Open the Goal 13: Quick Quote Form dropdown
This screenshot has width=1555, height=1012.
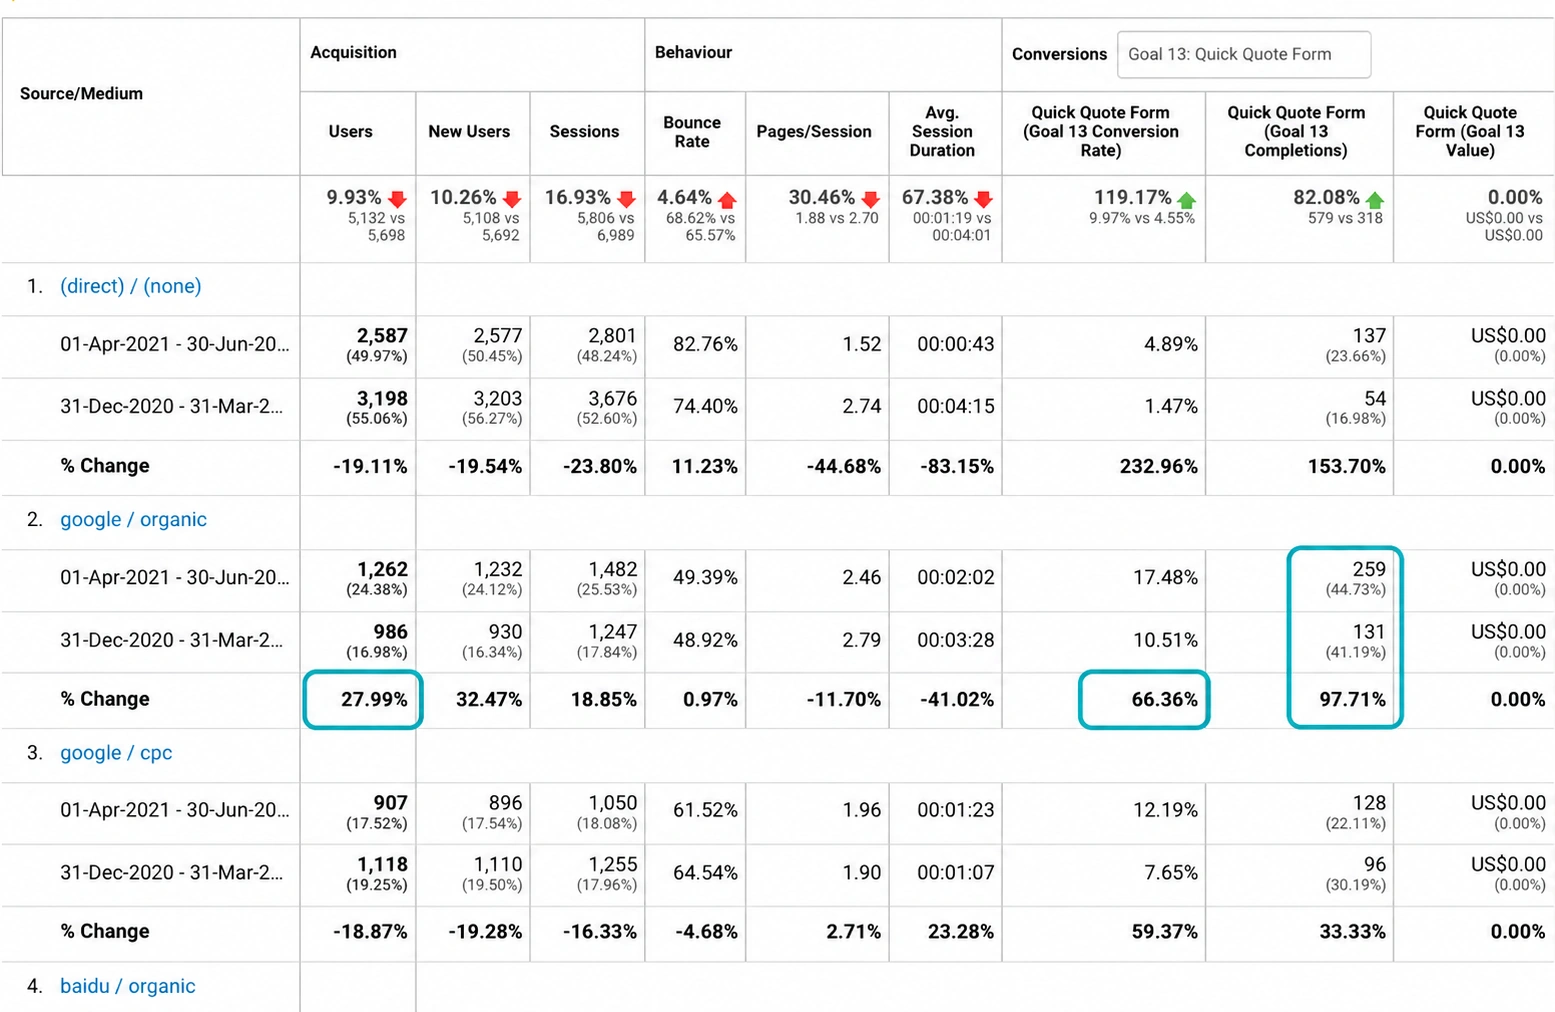[x=1243, y=54]
